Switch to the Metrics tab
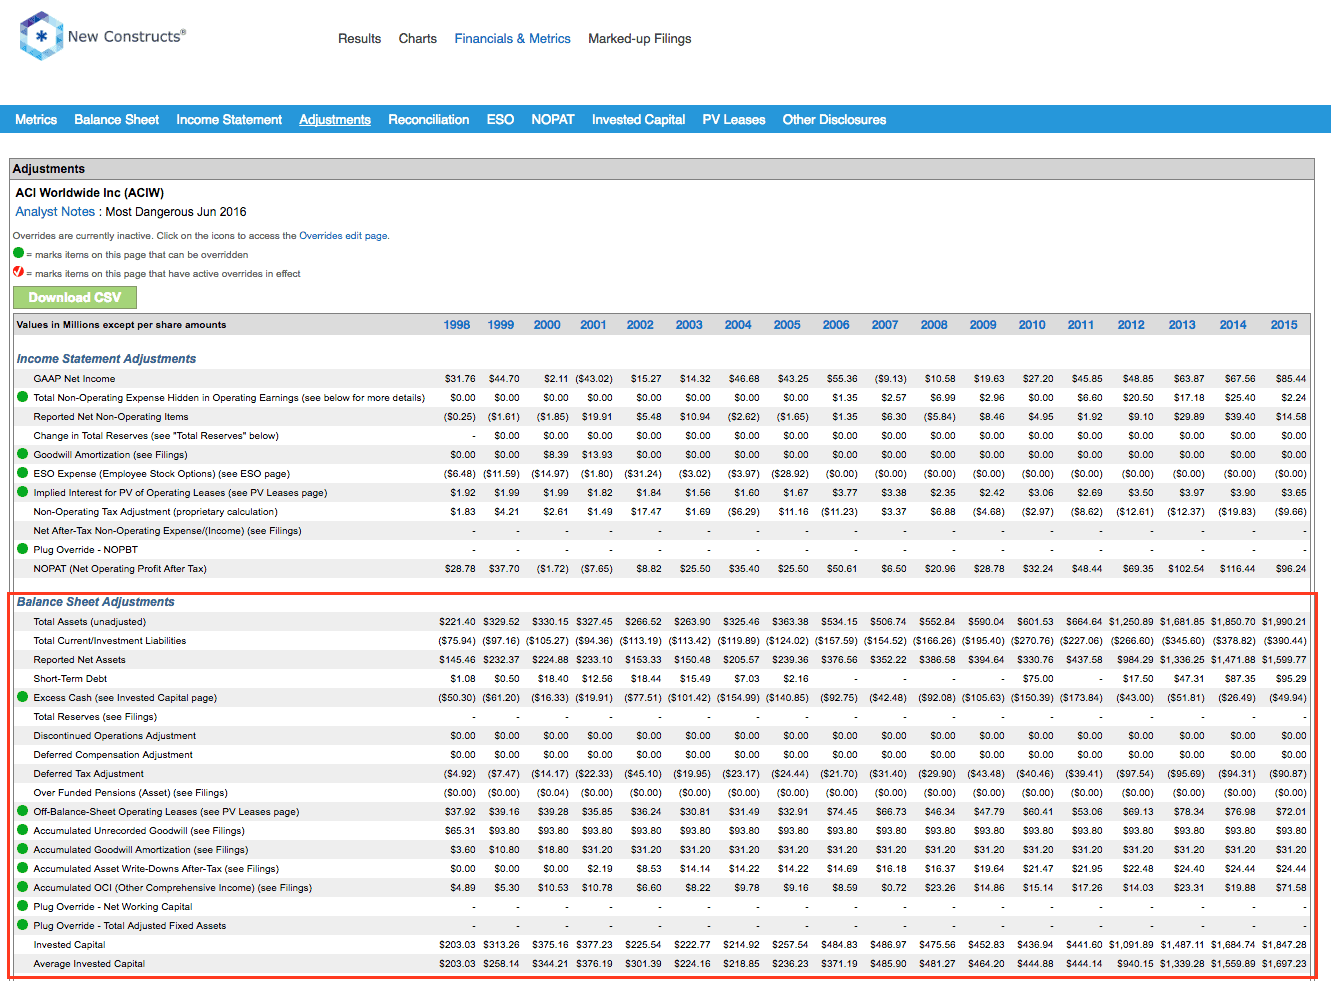This screenshot has height=981, width=1331. [x=36, y=119]
